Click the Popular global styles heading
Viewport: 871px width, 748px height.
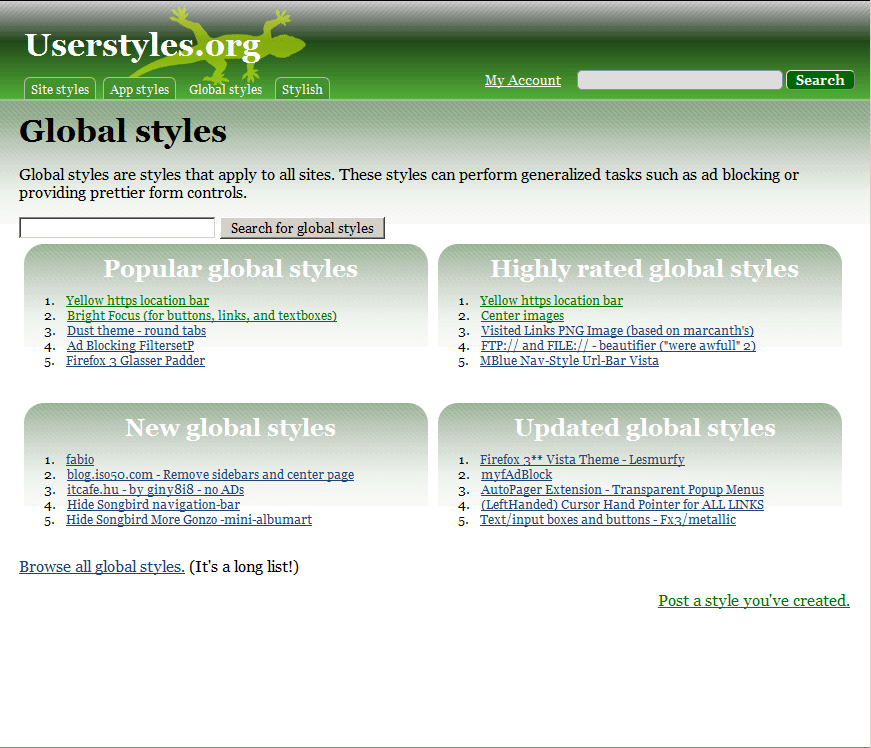click(x=231, y=269)
